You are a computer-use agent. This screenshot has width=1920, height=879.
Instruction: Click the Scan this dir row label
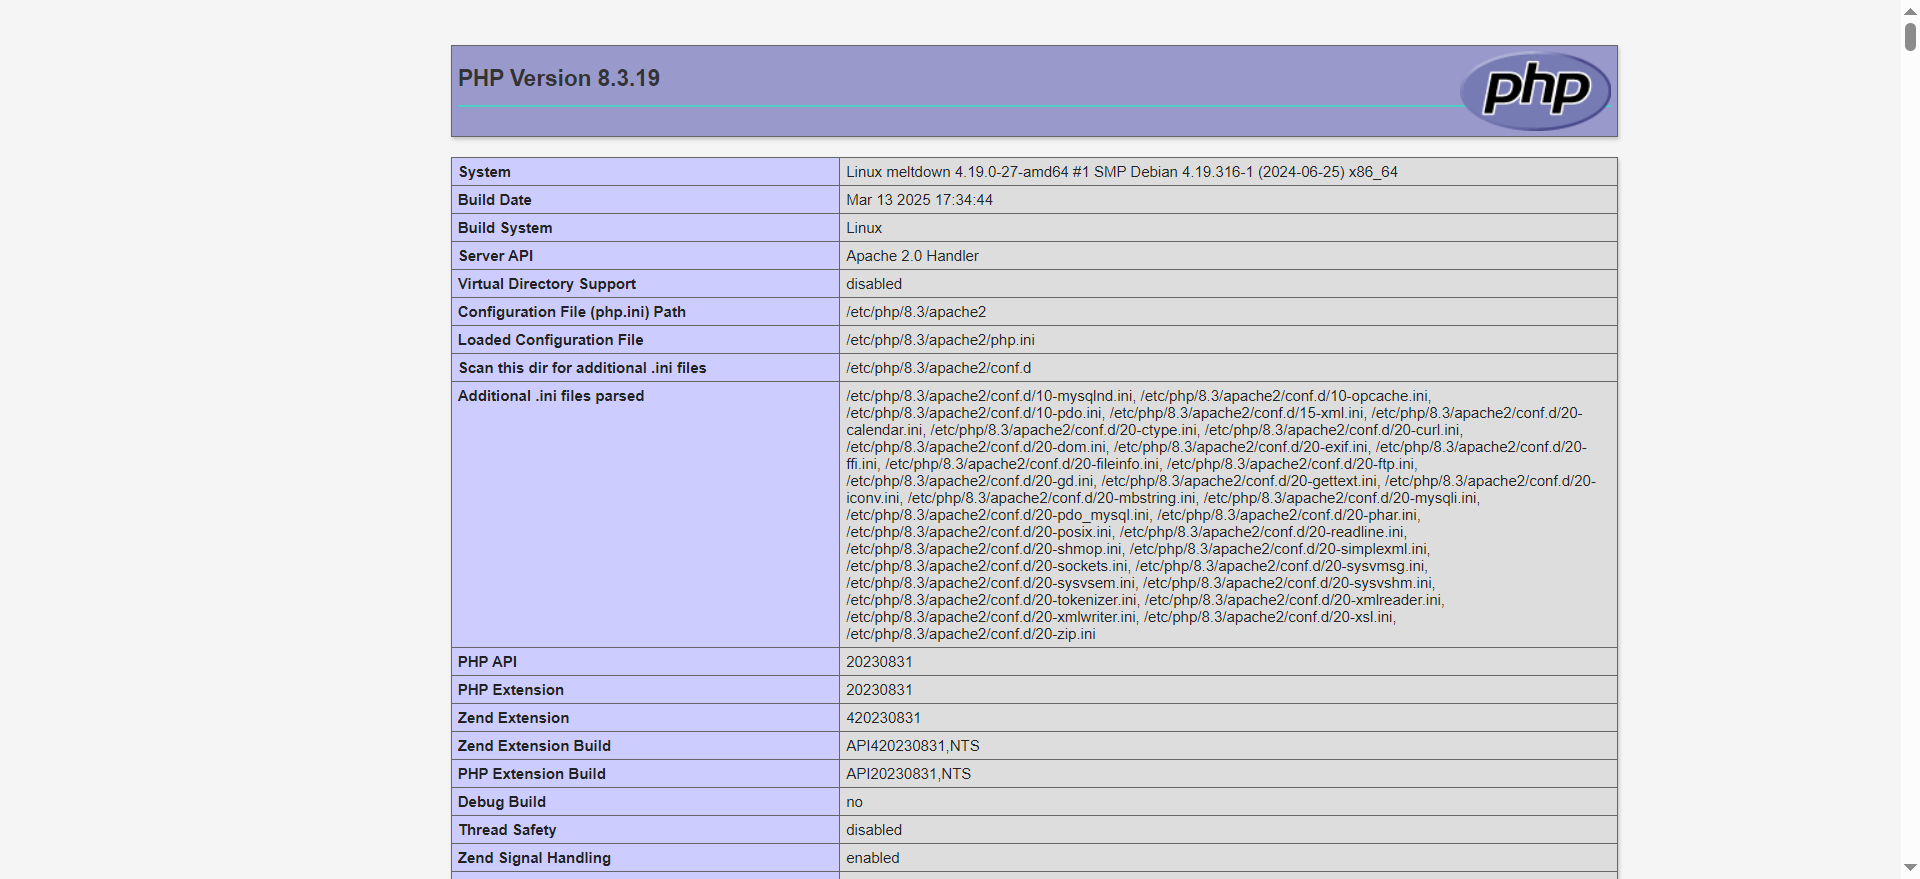click(582, 368)
